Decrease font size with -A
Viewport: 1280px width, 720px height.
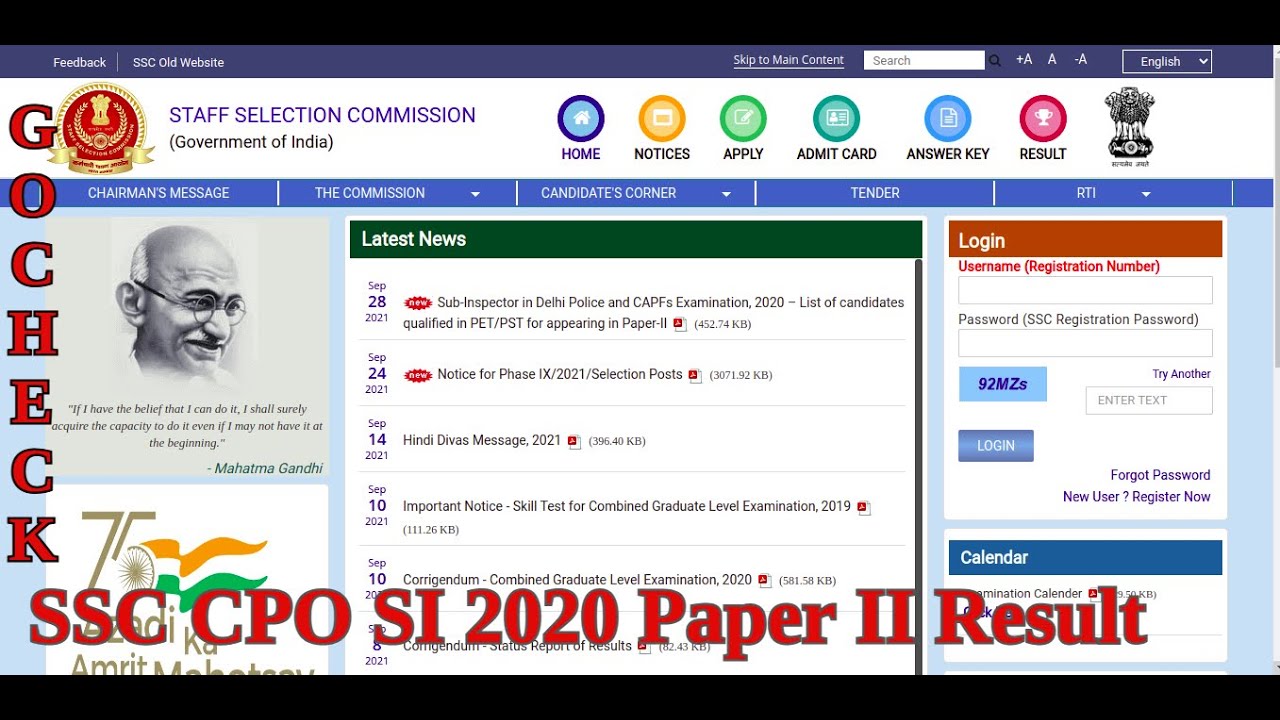1081,60
